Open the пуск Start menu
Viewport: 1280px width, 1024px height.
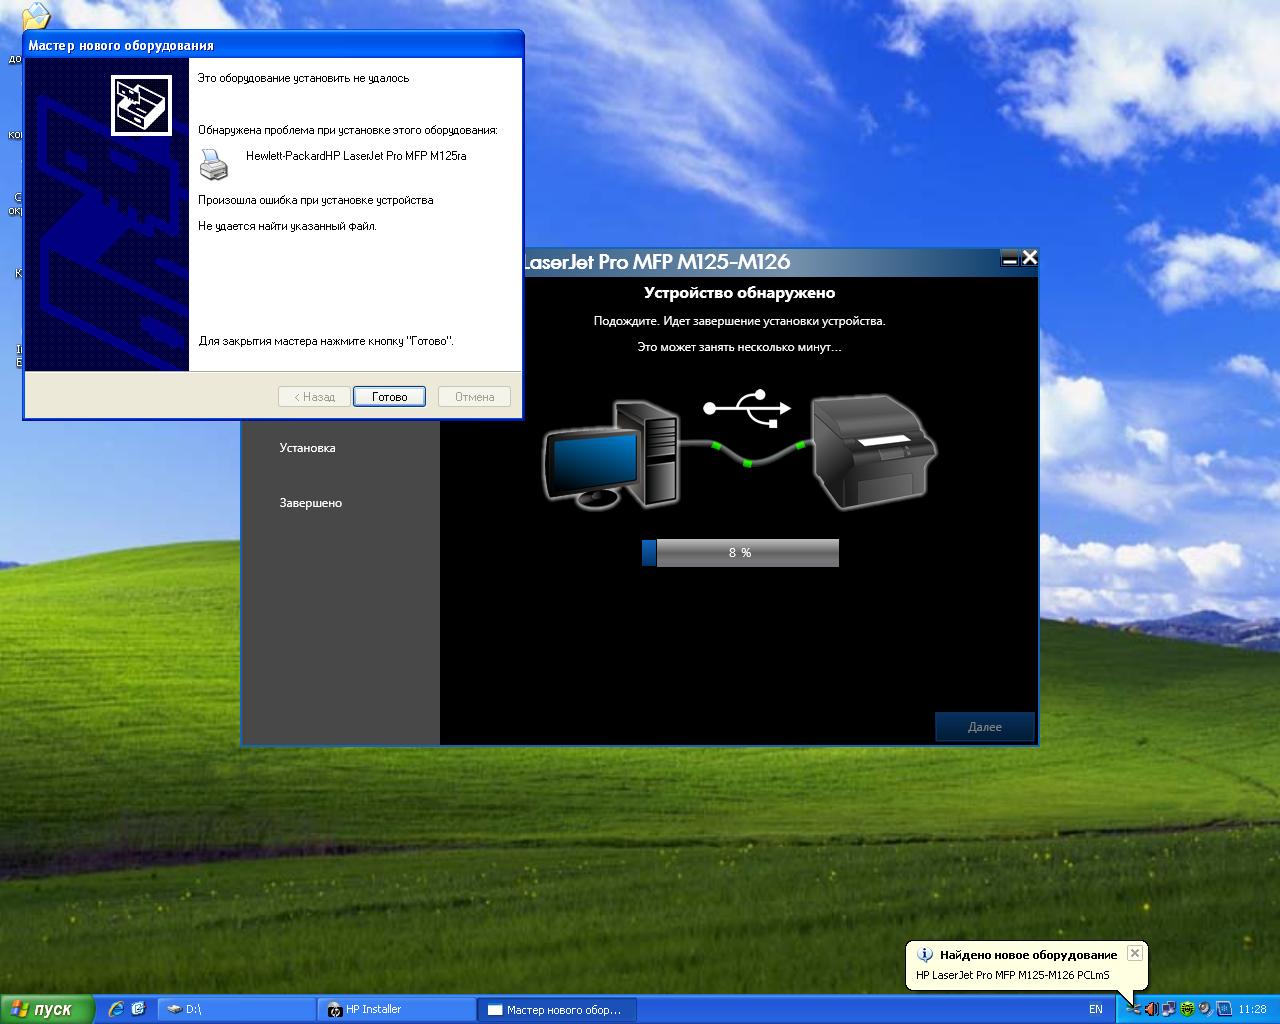[47, 1009]
